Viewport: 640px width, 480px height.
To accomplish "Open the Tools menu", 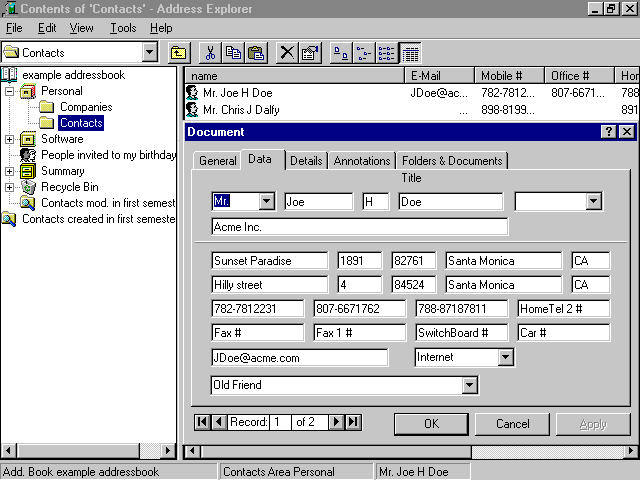I will click(x=123, y=28).
